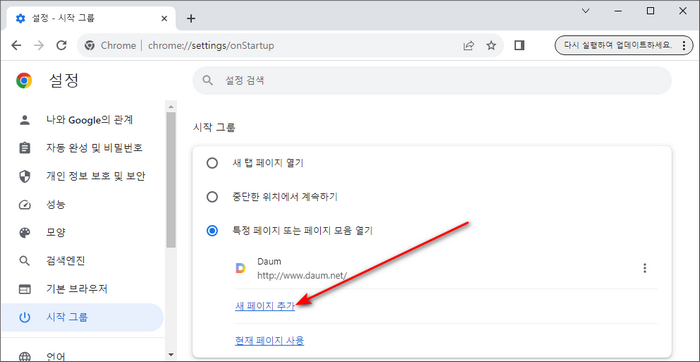Click the shield icon for 개인 정보 보호 및 보안
Image resolution: width=700 pixels, height=362 pixels.
click(25, 176)
